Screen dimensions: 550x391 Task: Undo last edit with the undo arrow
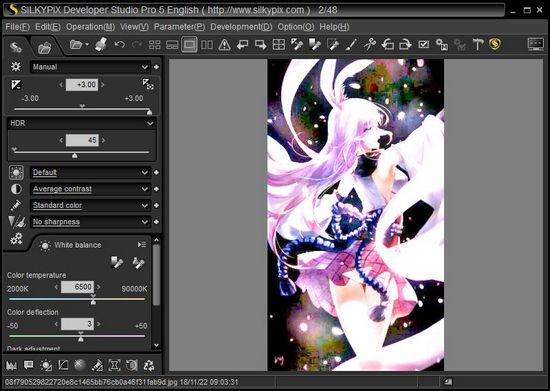[120, 45]
